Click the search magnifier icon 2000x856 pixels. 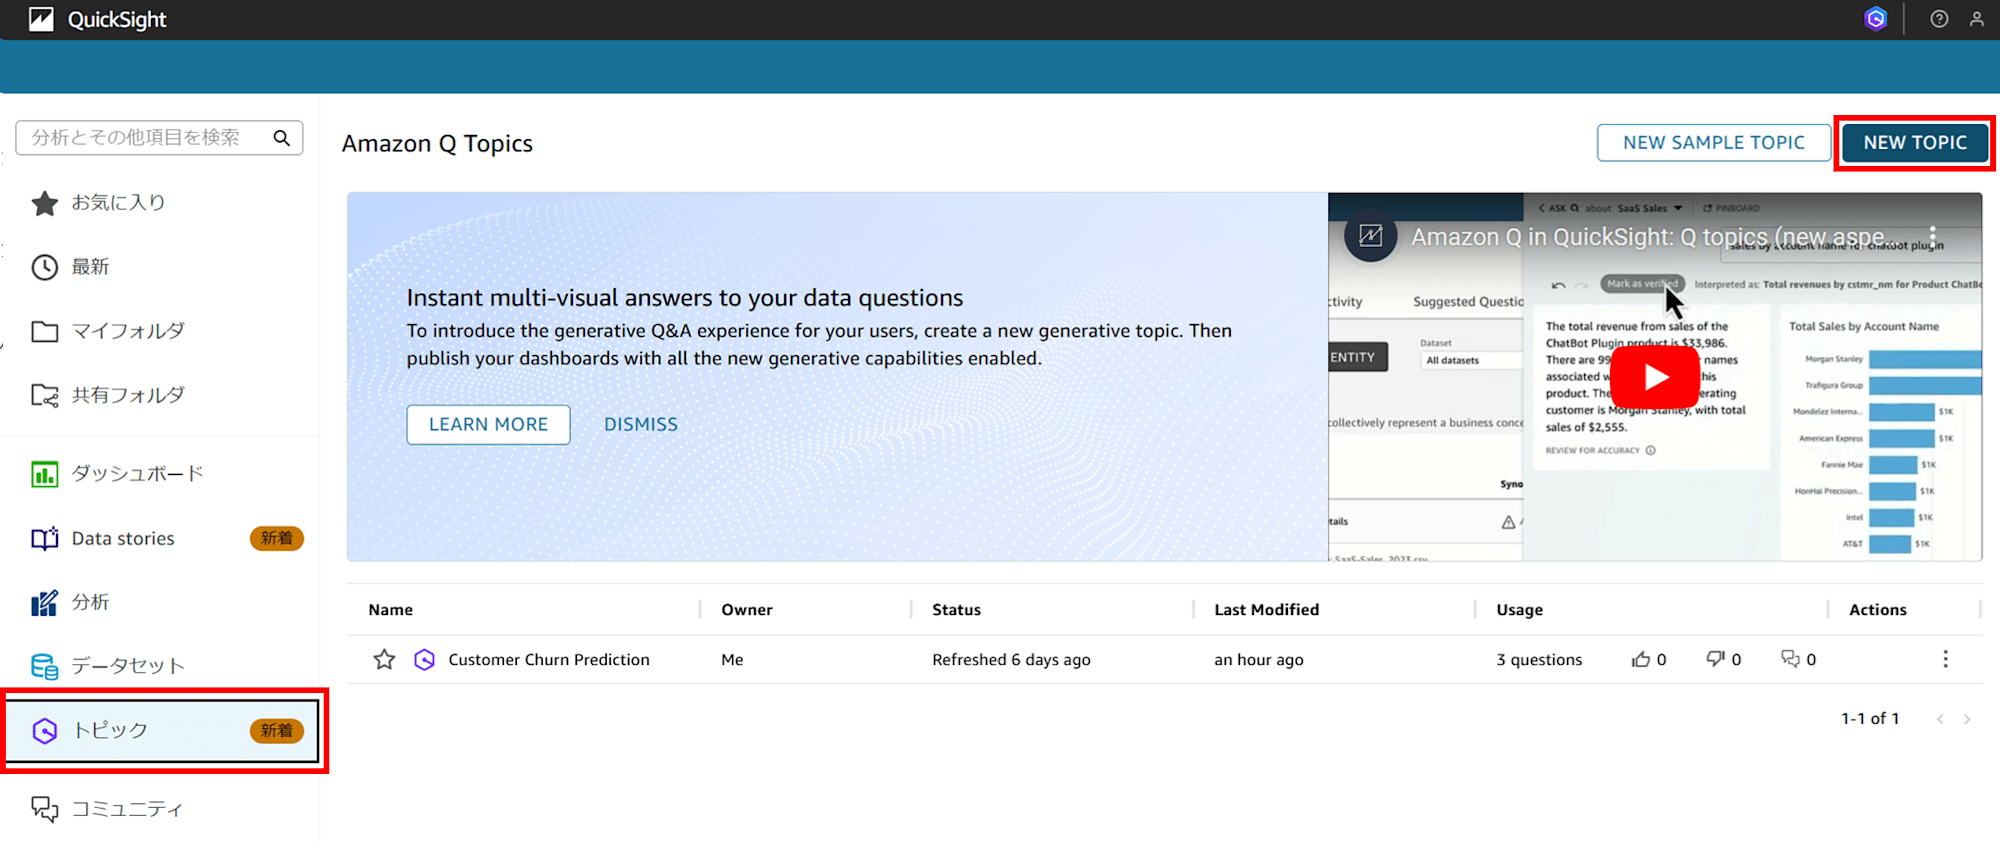click(x=282, y=138)
